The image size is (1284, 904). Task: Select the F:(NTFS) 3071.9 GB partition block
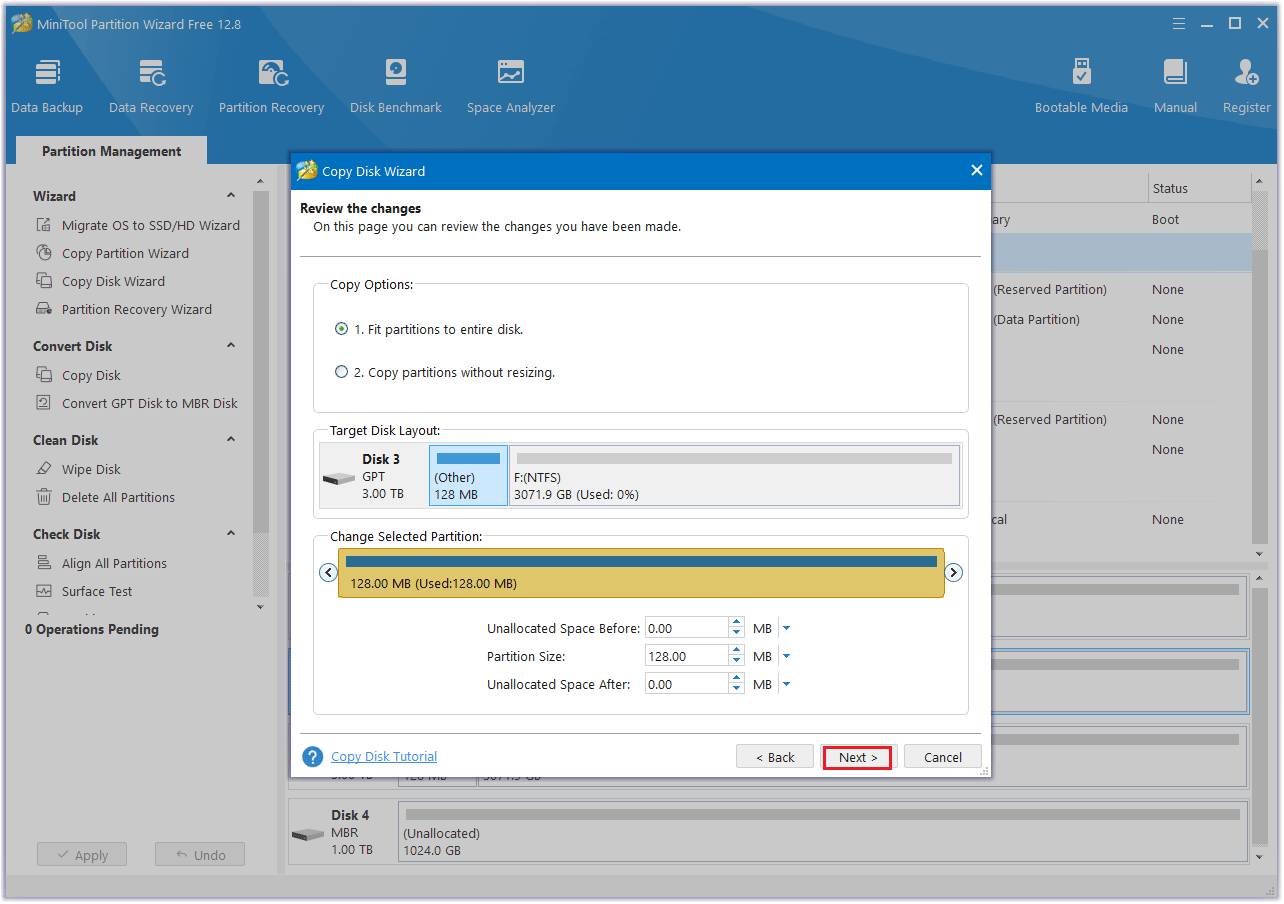point(735,475)
